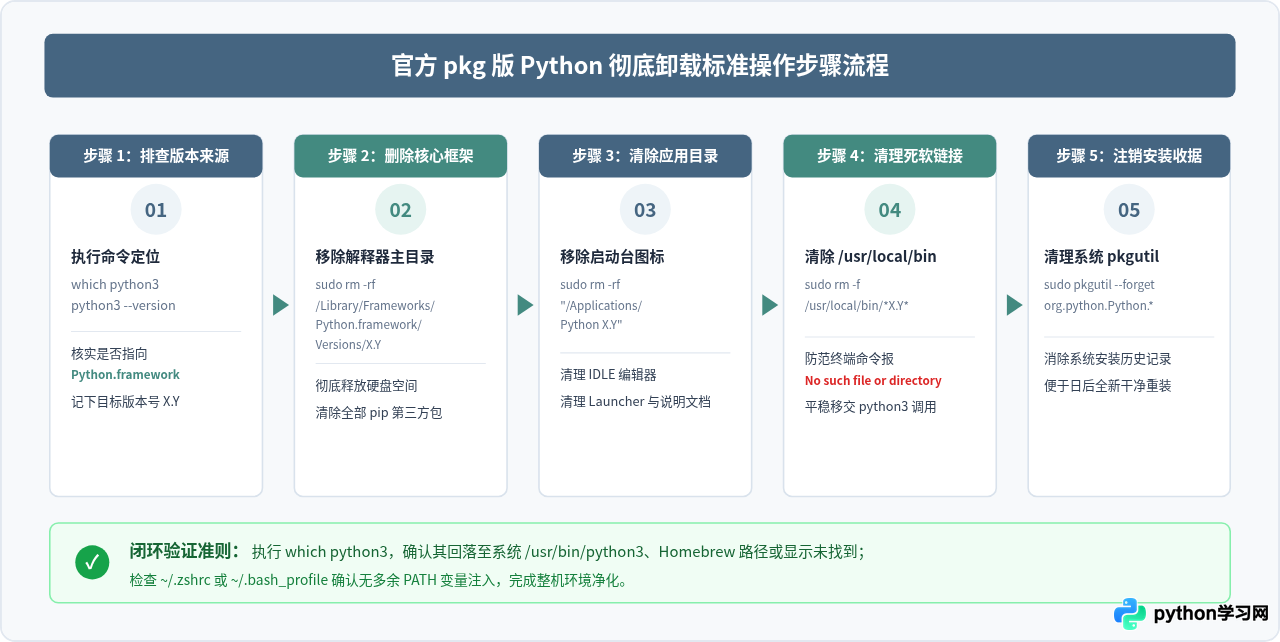Image resolution: width=1280 pixels, height=642 pixels.
Task: Click the line Python X.Y" in step 3
Action: pos(591,325)
